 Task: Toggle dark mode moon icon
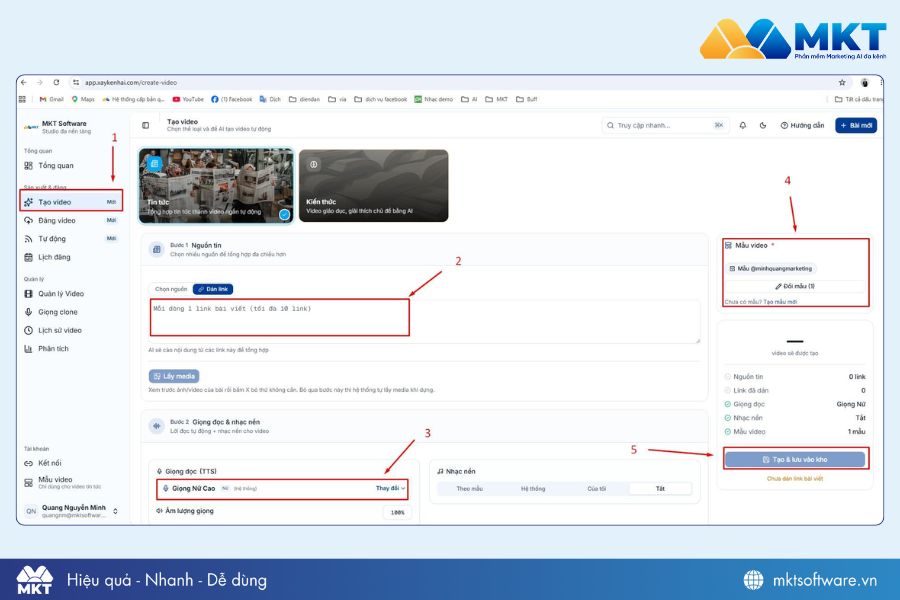coord(763,125)
